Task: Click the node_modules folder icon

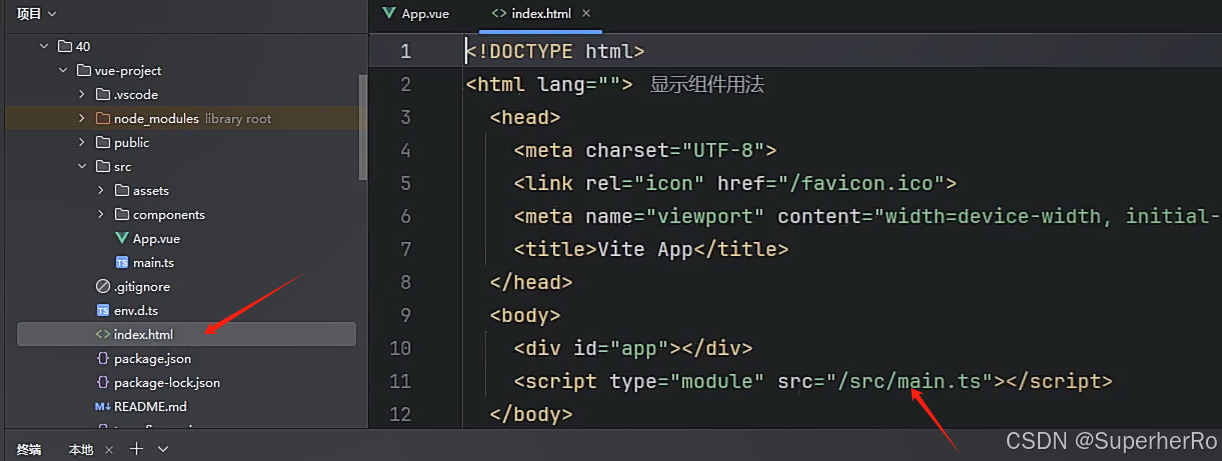Action: tap(103, 118)
